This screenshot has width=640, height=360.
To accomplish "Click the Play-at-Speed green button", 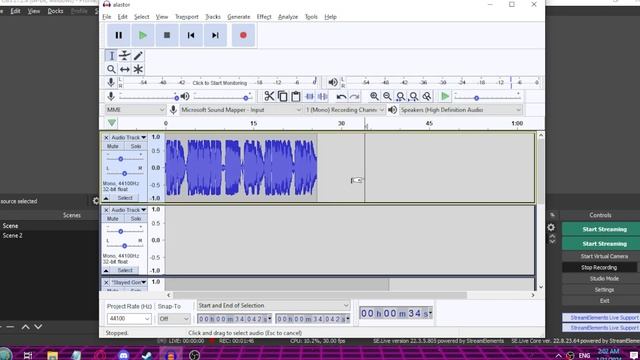I will click(445, 96).
